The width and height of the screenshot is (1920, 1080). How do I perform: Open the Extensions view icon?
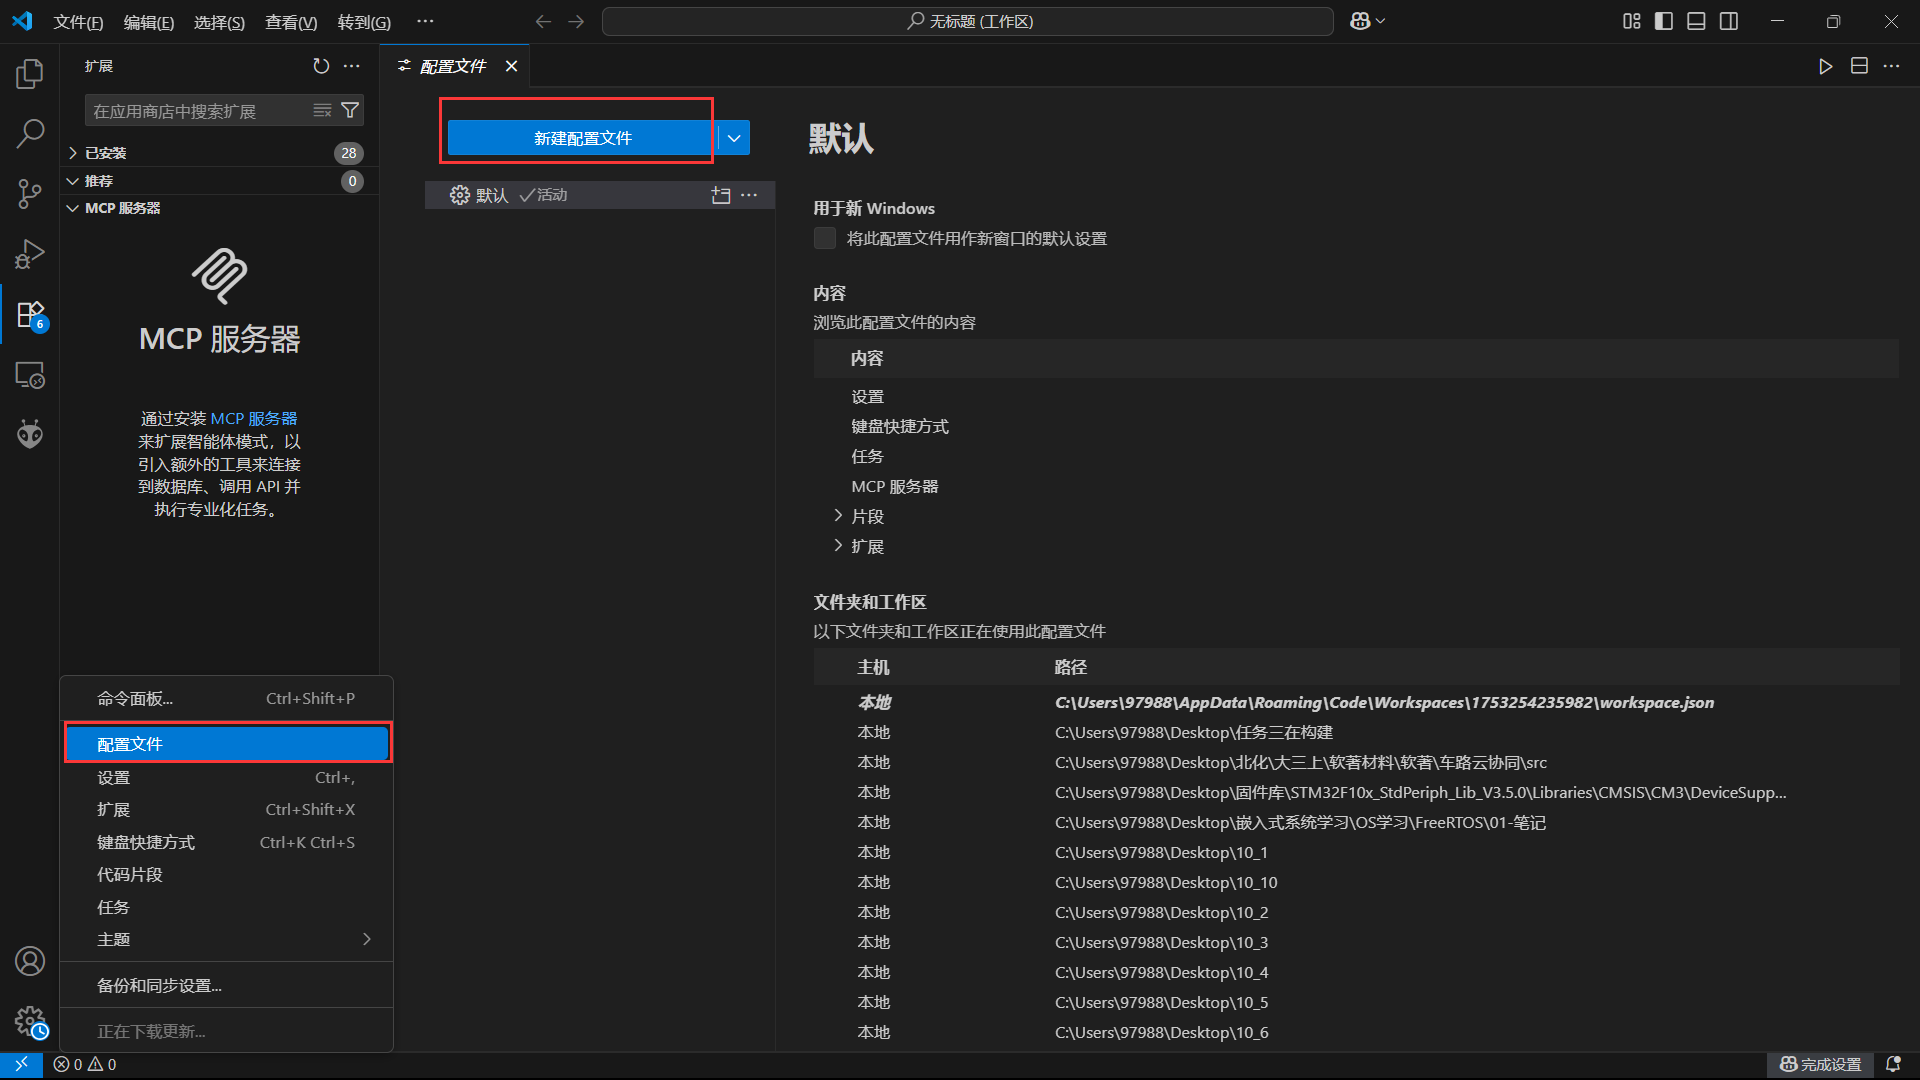30,315
